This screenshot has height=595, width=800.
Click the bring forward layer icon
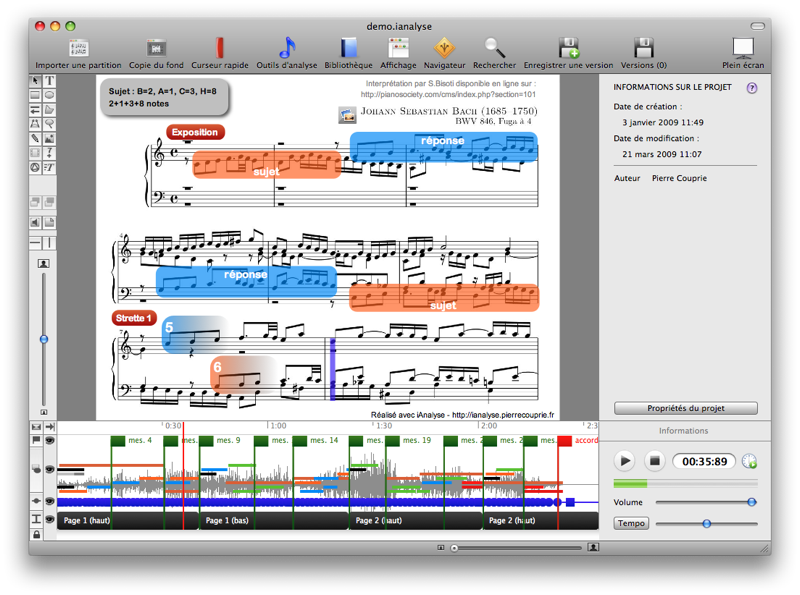35,202
